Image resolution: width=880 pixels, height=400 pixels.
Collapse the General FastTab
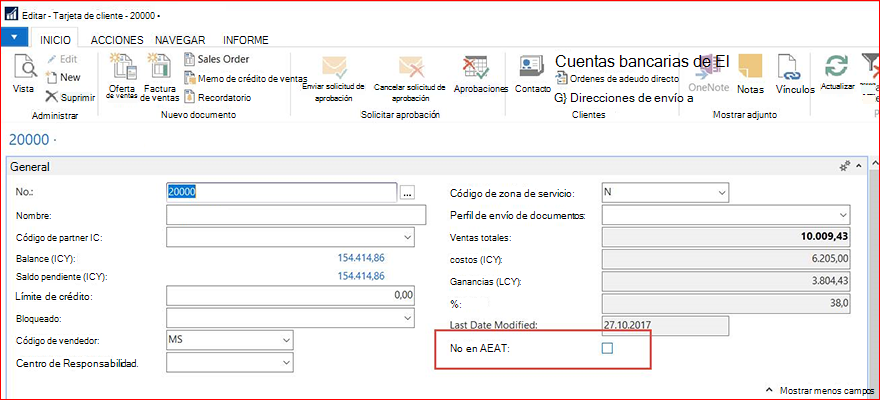pos(859,167)
